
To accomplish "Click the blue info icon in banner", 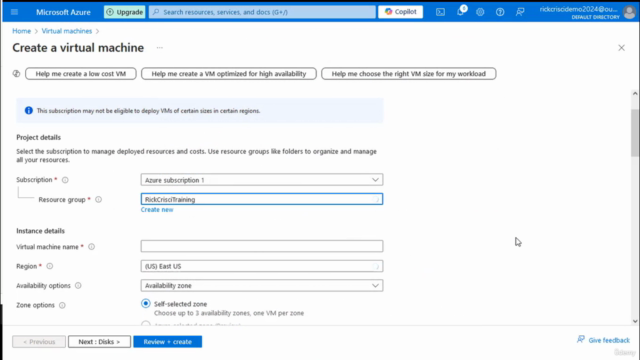I will (x=29, y=111).
